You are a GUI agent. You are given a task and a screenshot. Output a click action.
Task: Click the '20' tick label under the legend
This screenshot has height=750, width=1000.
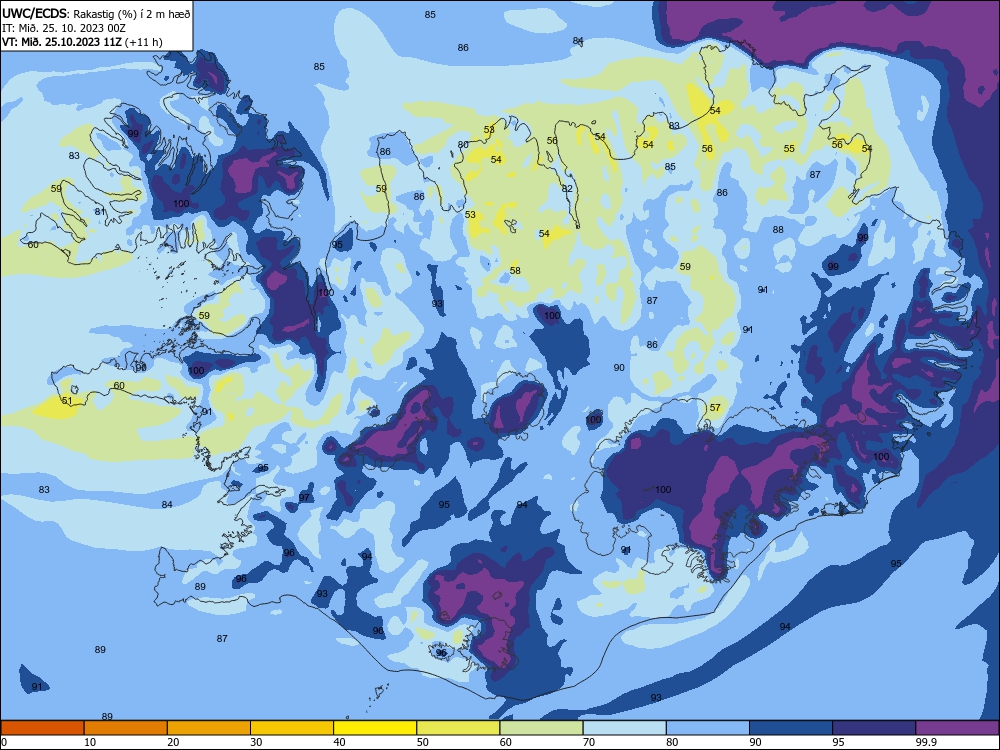(173, 742)
